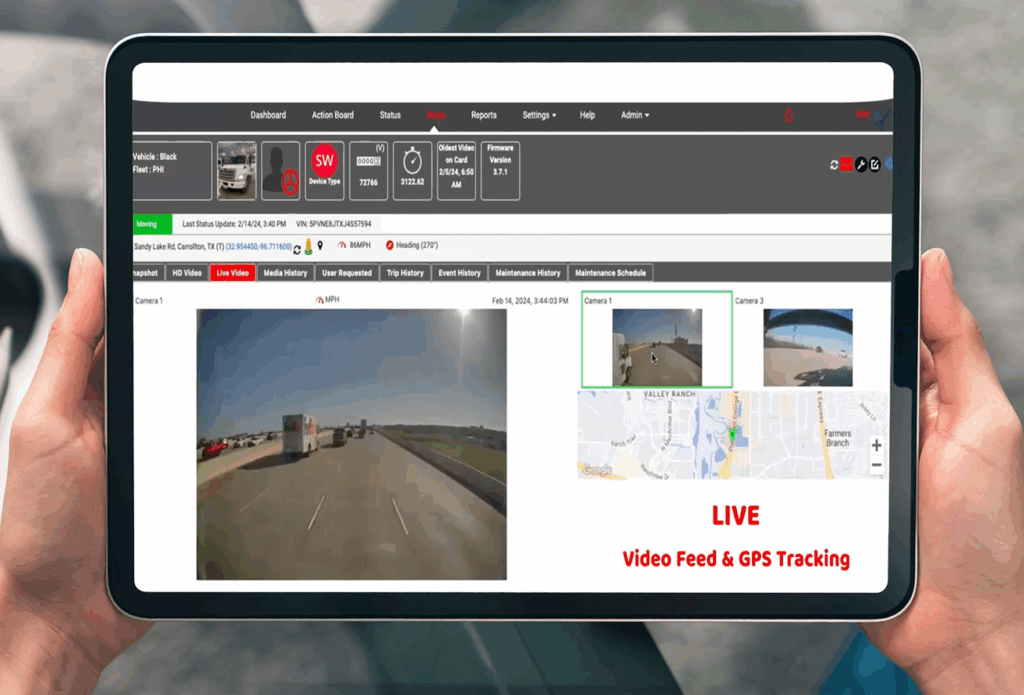1024x695 pixels.
Task: Switch to the HD Video tab
Action: click(187, 273)
